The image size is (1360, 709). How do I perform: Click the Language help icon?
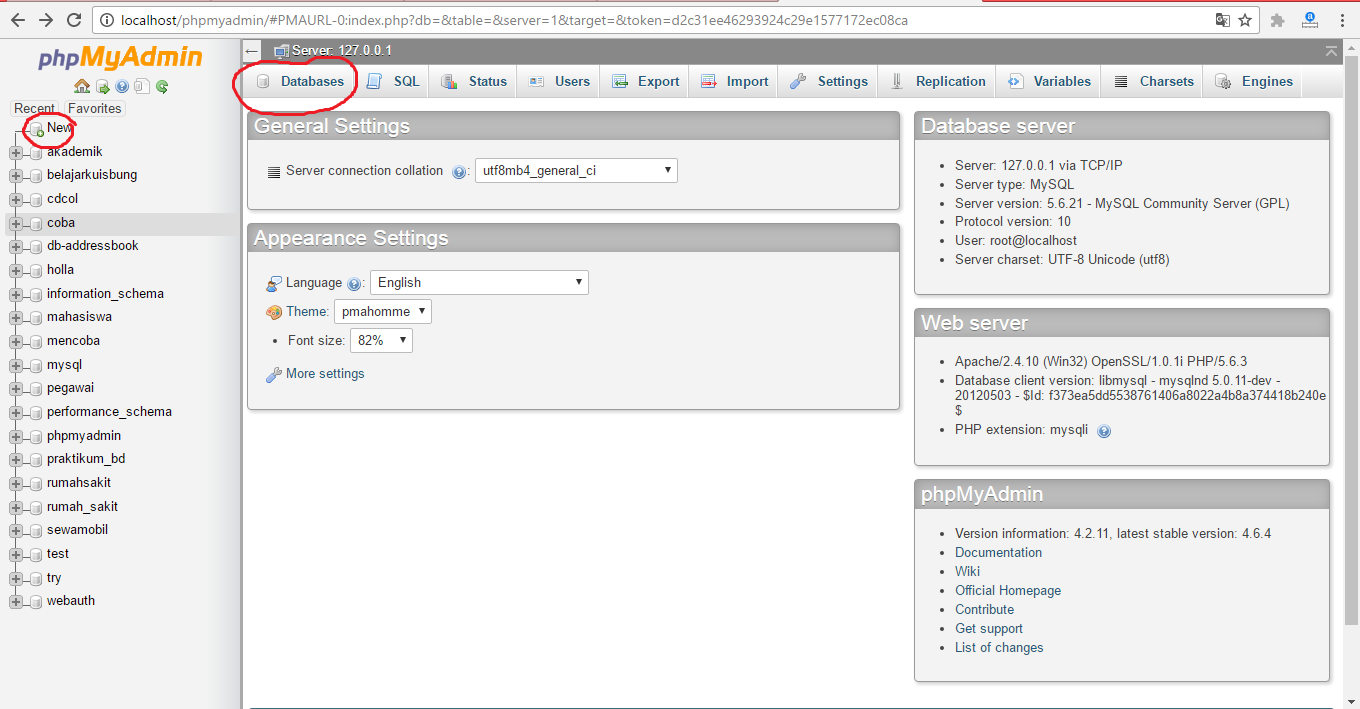(x=354, y=284)
